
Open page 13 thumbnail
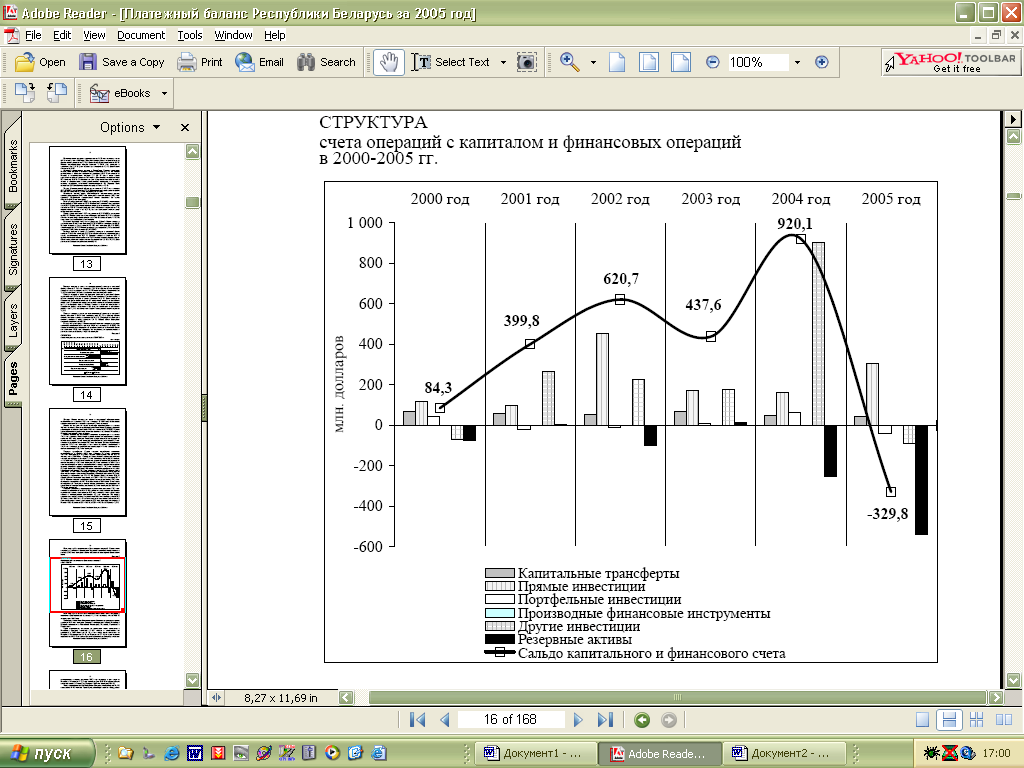point(88,200)
